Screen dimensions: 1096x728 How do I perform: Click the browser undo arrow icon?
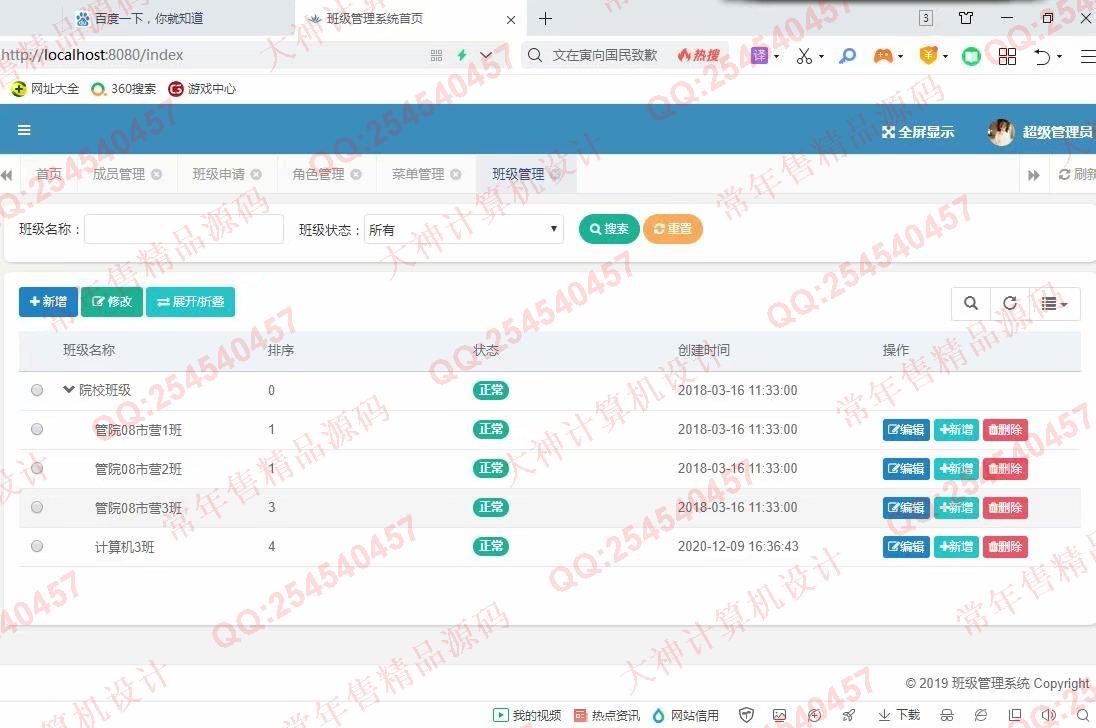click(1042, 57)
